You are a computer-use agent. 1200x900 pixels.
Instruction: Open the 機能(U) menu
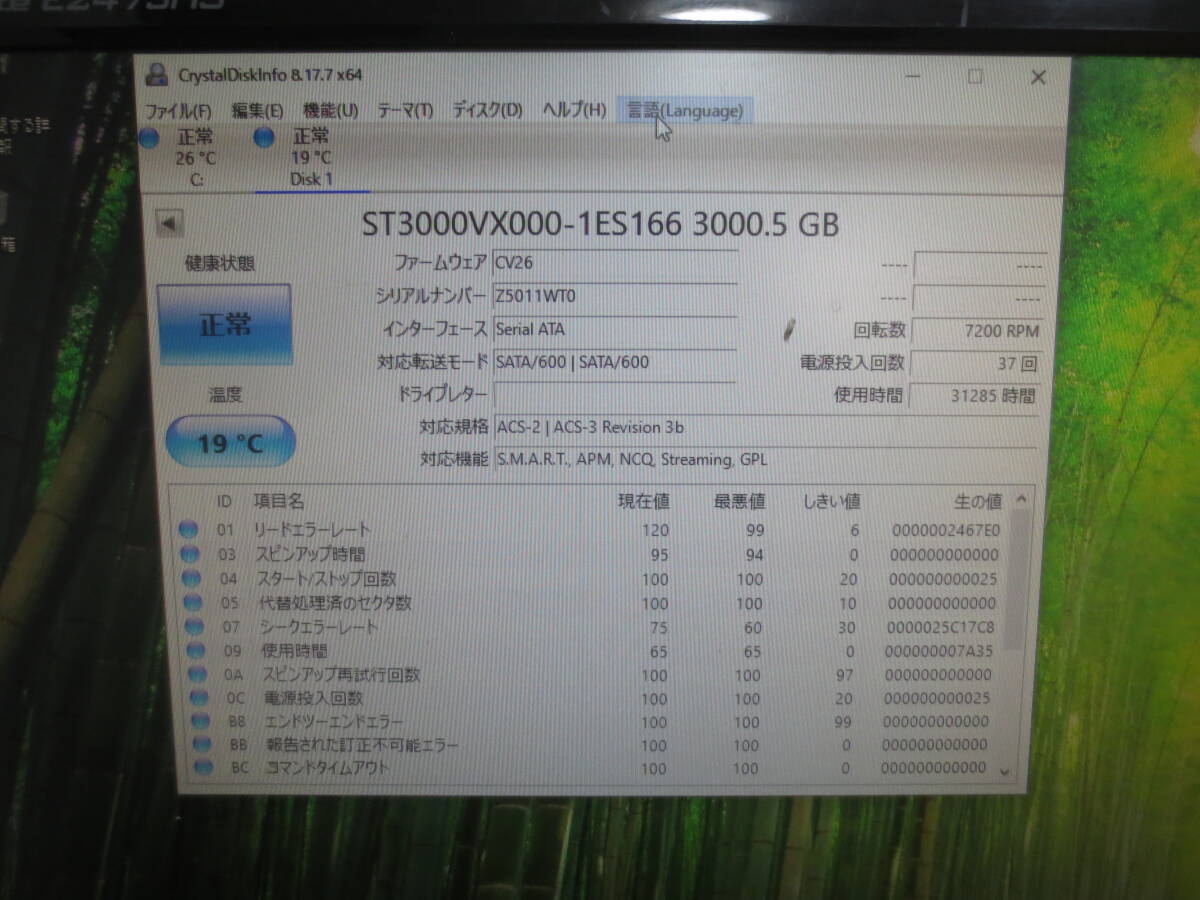click(330, 110)
